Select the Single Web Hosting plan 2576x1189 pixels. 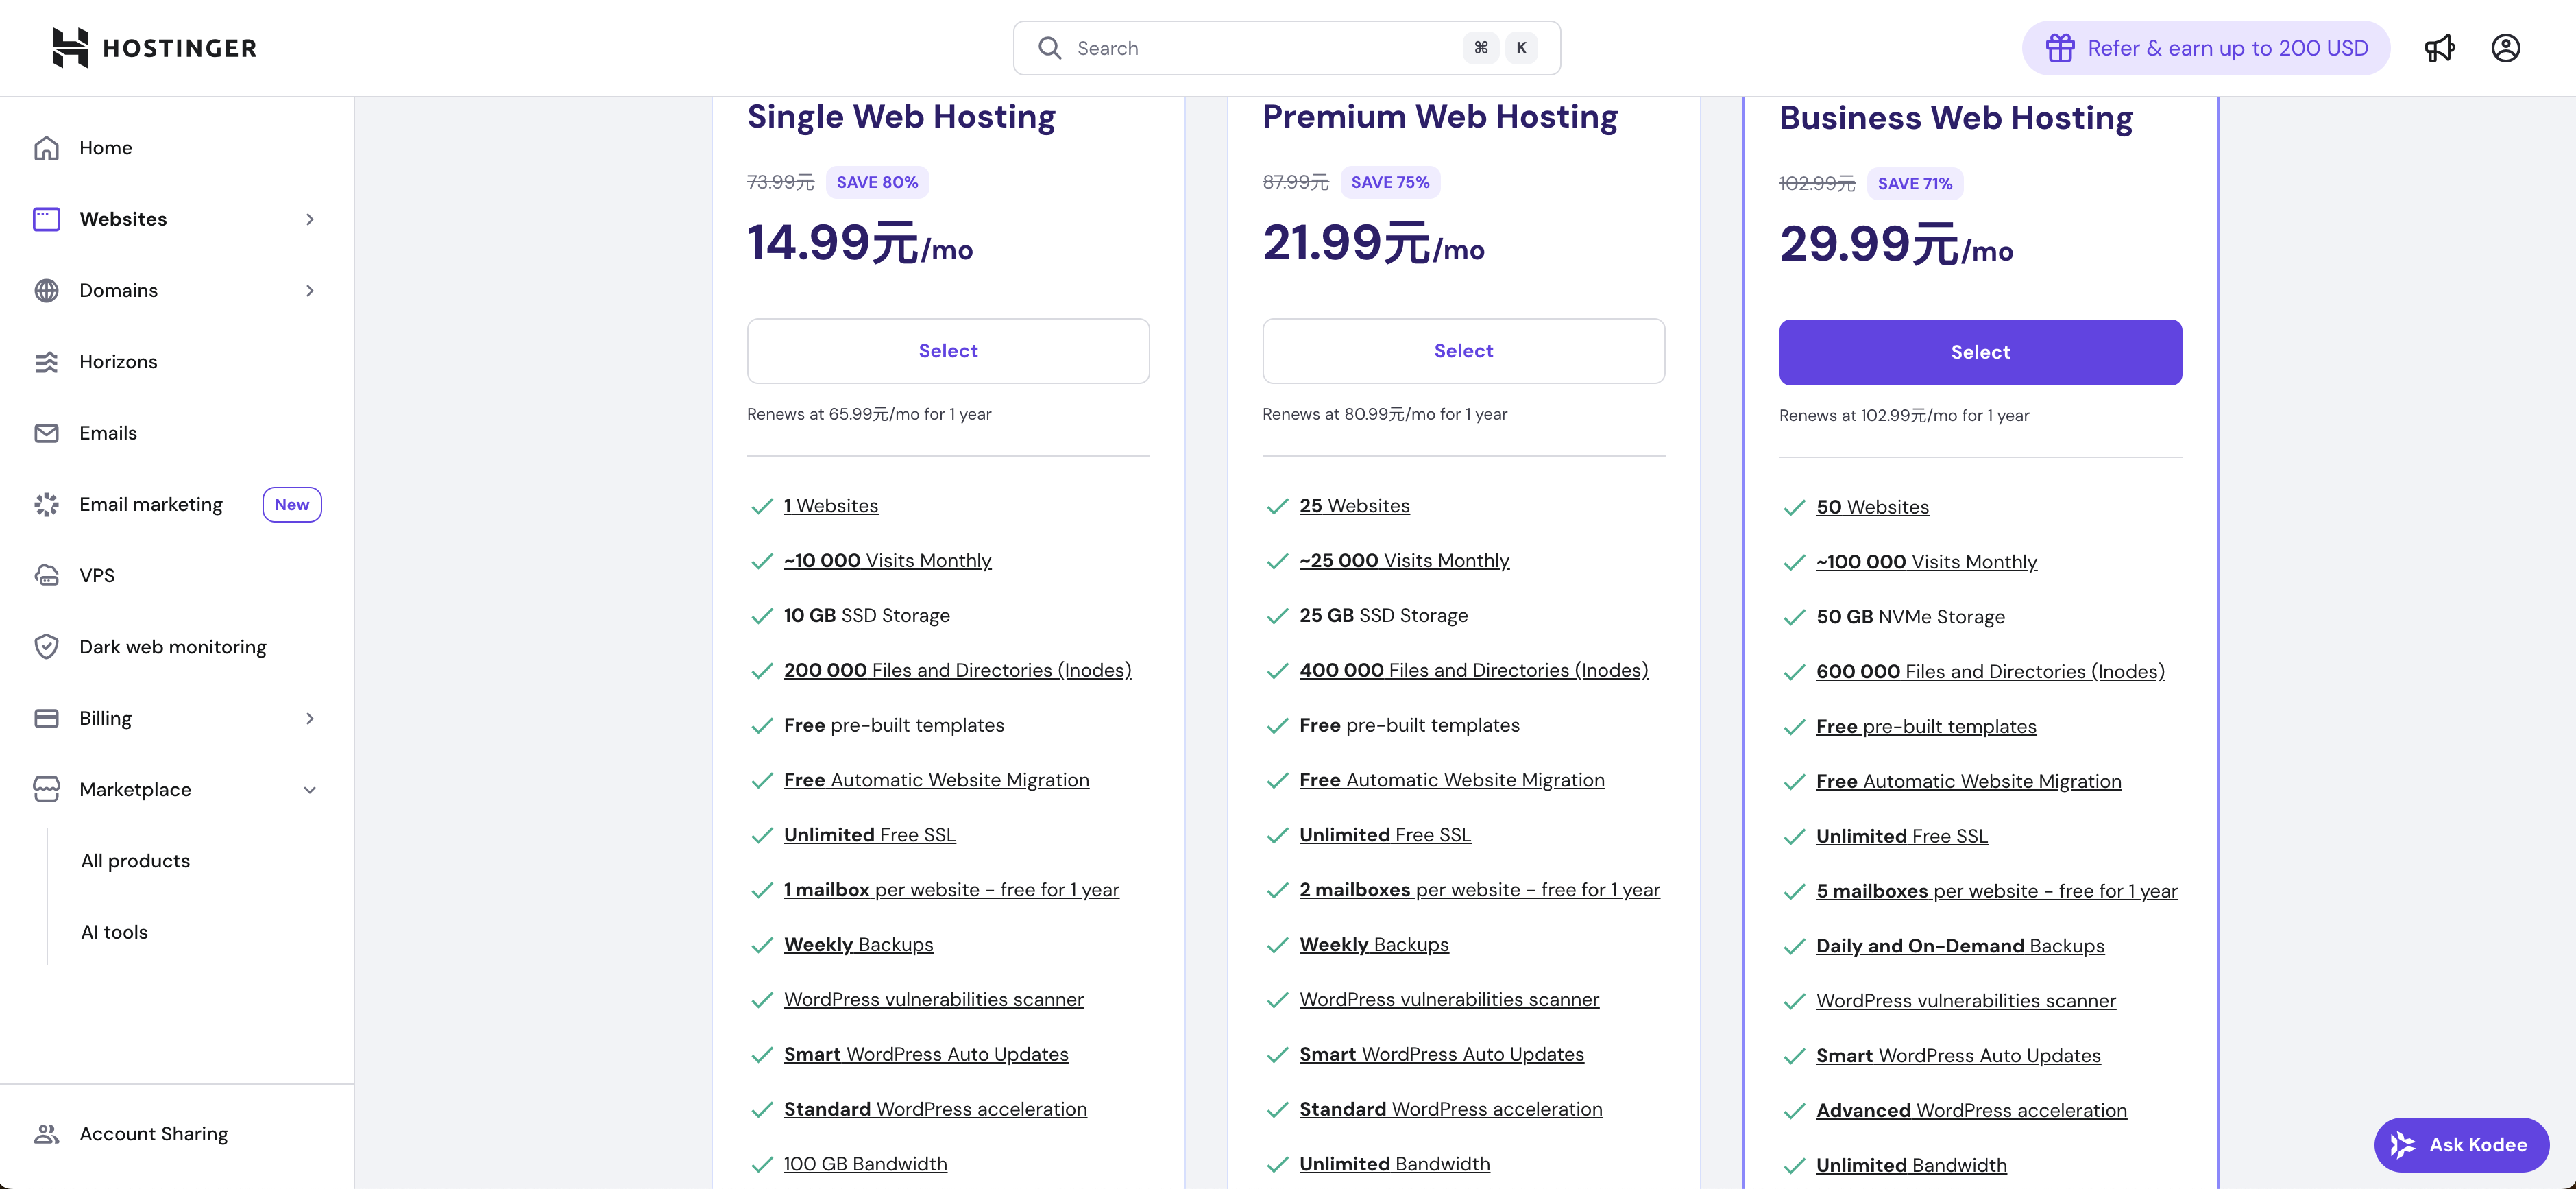[x=948, y=351]
